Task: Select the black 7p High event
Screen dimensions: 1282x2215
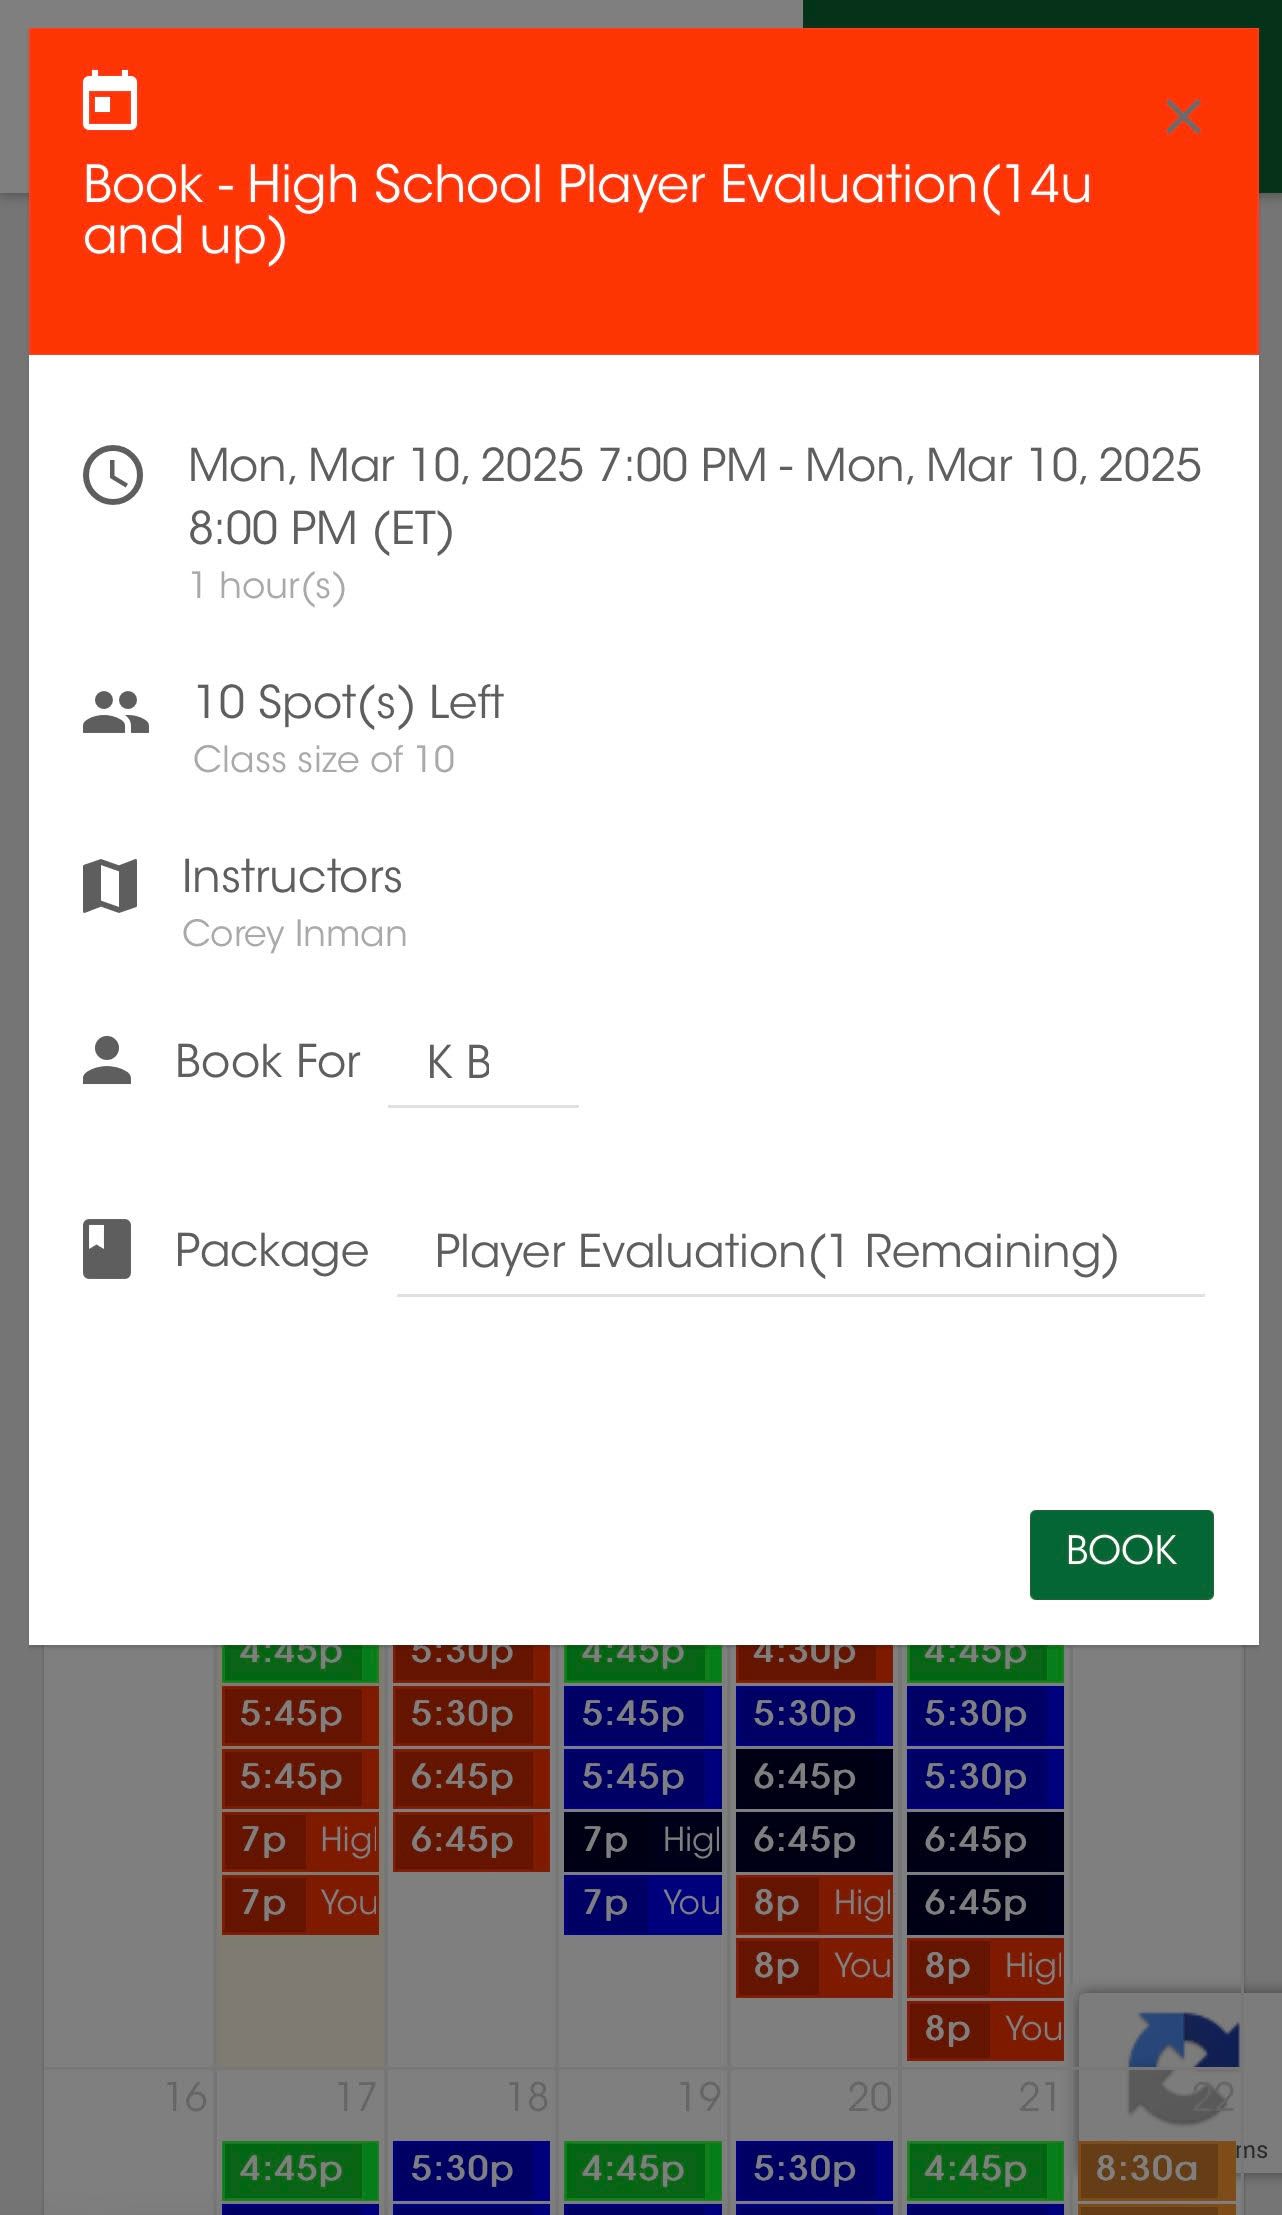Action: click(x=642, y=1839)
